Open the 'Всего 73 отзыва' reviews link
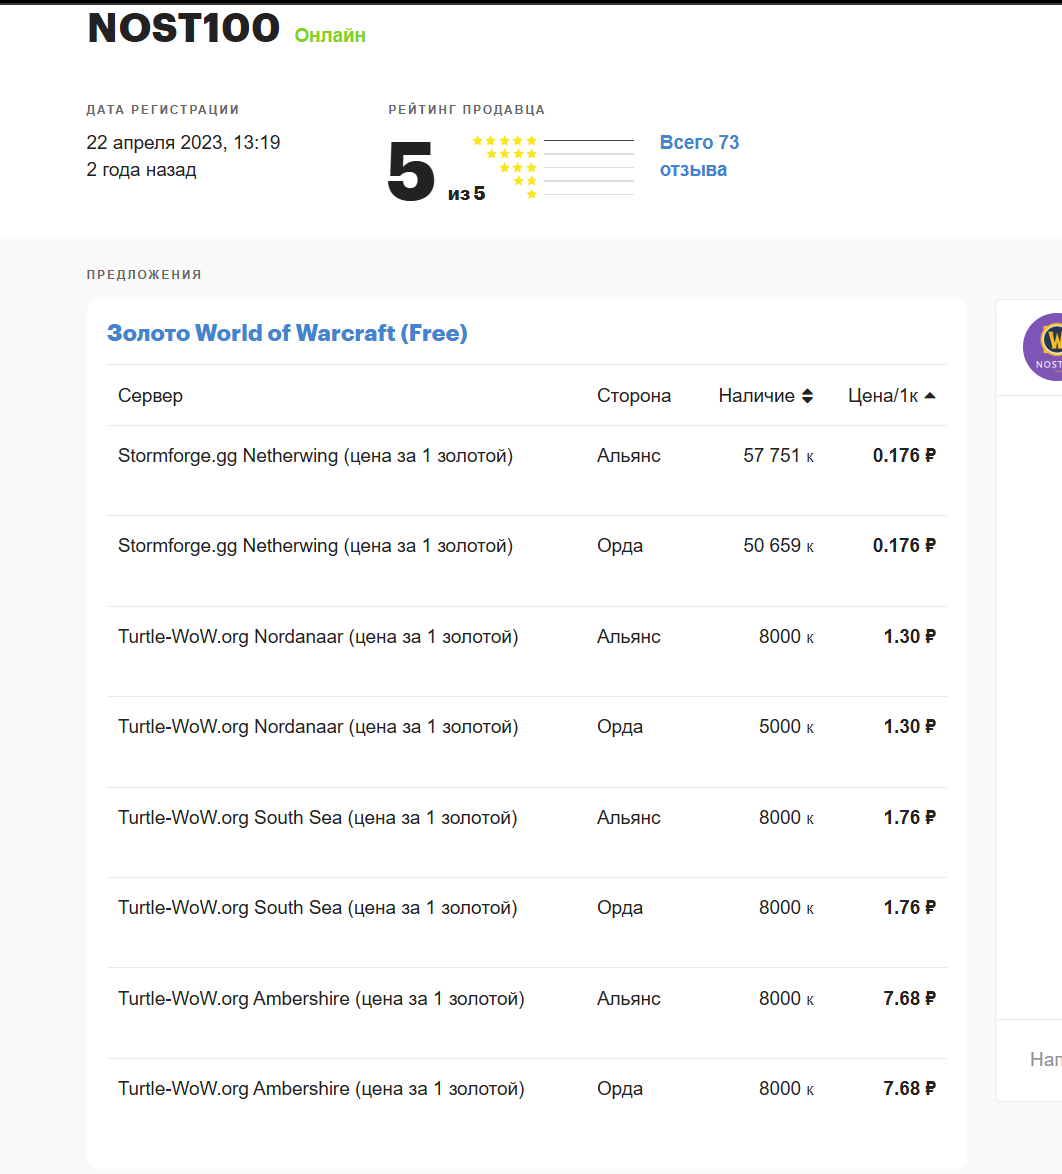 (699, 156)
